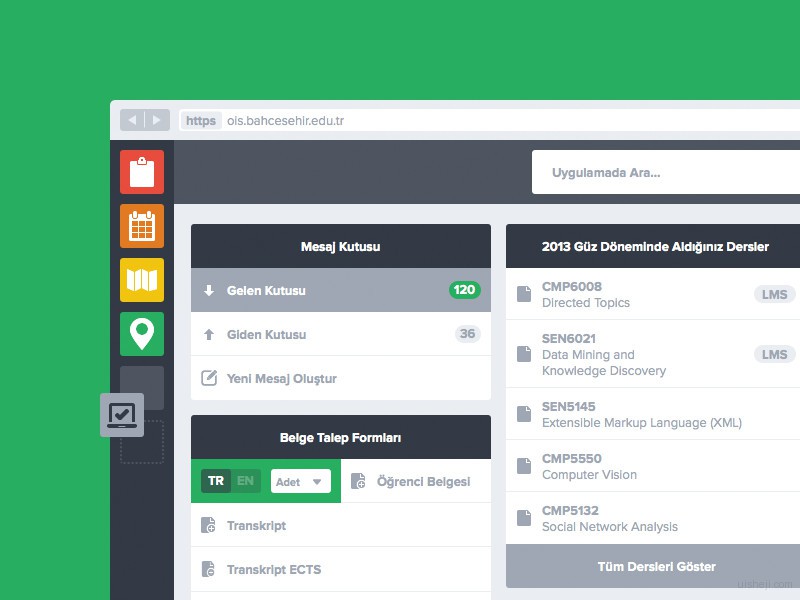The image size is (800, 600).
Task: Click the green location pin sidebar icon
Action: pos(141,334)
